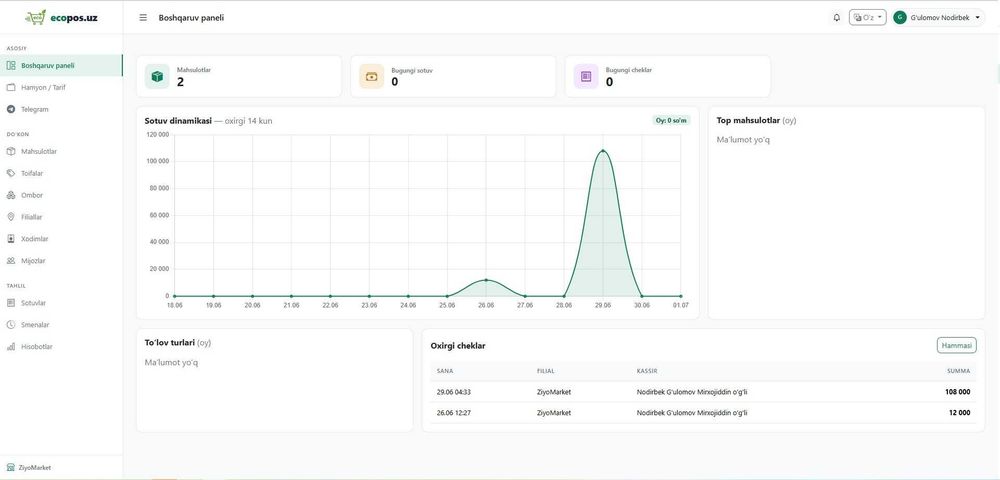The width and height of the screenshot is (1000, 480).
Task: Open the O'z language dropdown
Action: point(867,18)
